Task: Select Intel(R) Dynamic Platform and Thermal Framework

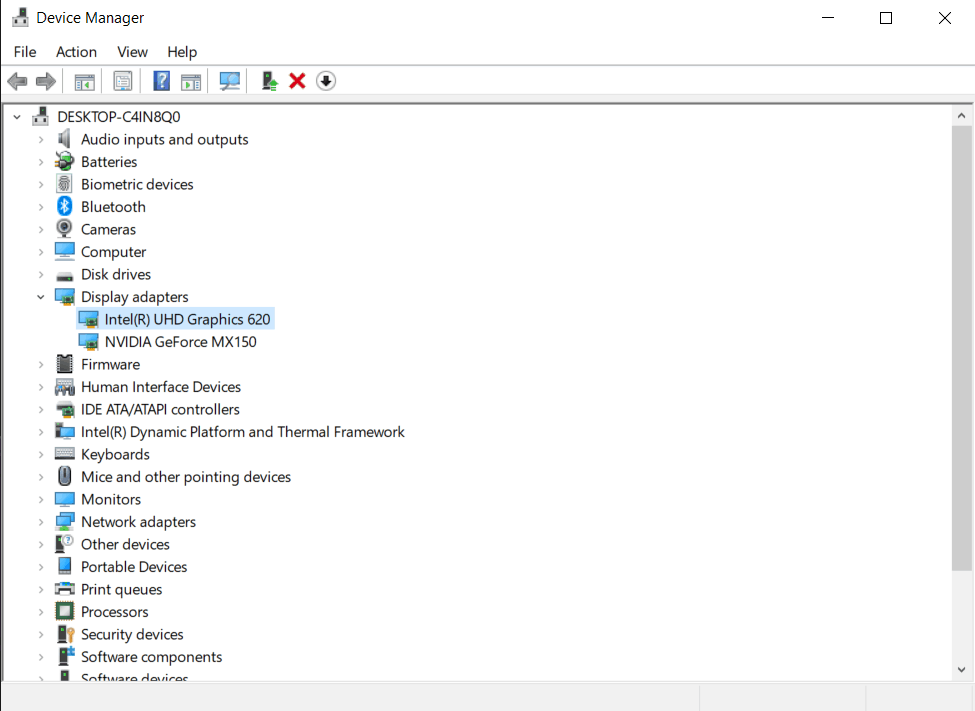Action: tap(243, 432)
